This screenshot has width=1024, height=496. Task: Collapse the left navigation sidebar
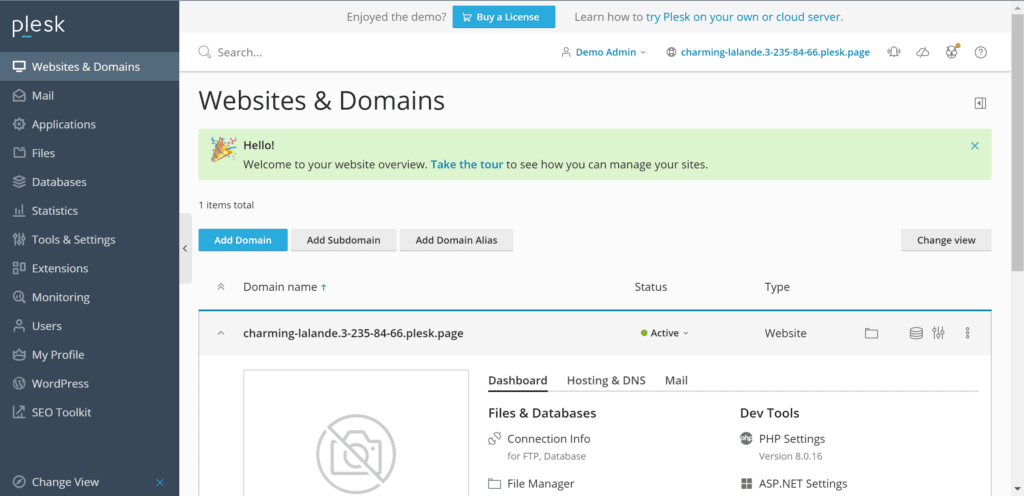(185, 248)
